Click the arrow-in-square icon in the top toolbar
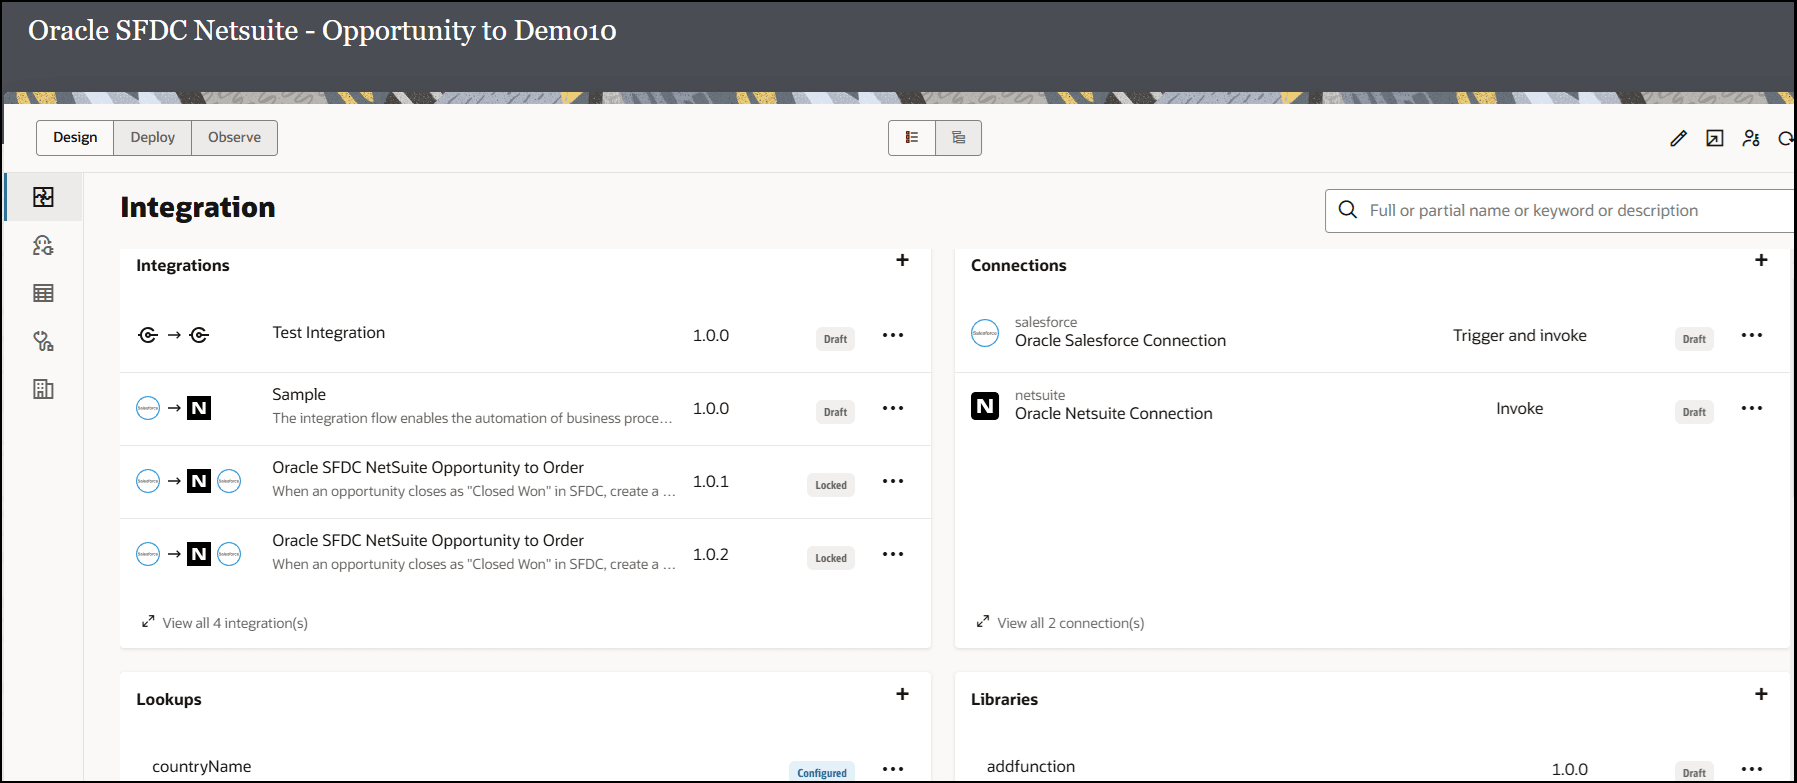Viewport: 1797px width, 783px height. coord(1715,138)
